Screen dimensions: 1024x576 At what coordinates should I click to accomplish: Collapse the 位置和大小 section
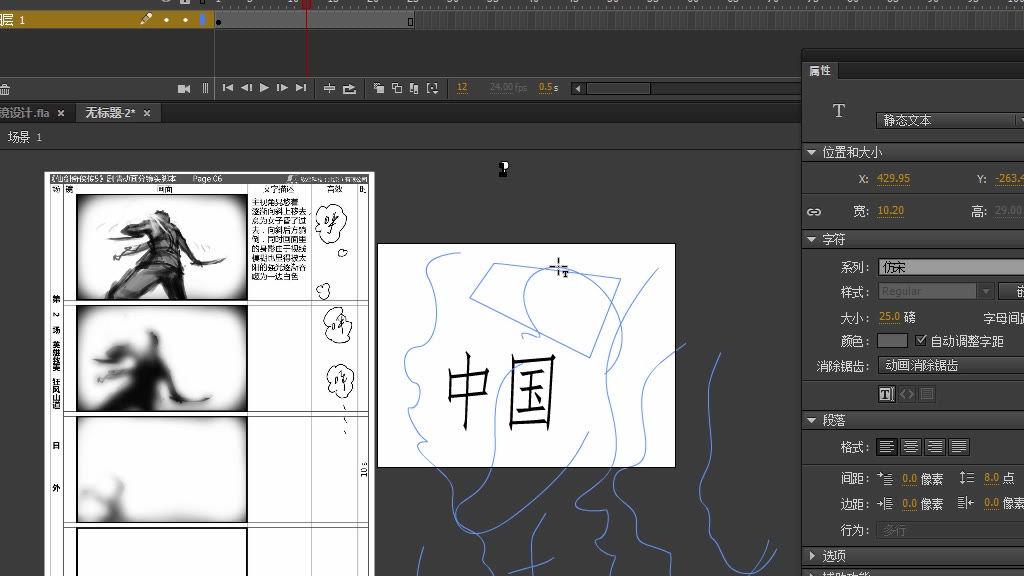811,153
